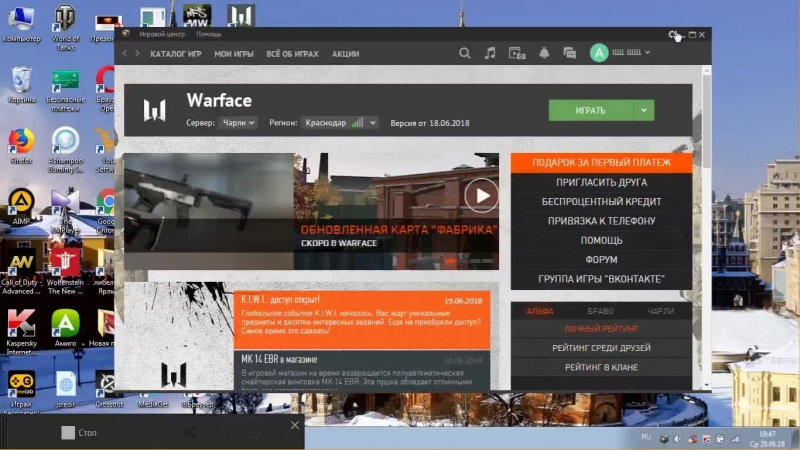The height and width of the screenshot is (450, 800).
Task: Open the notifications bell
Action: 544,53
